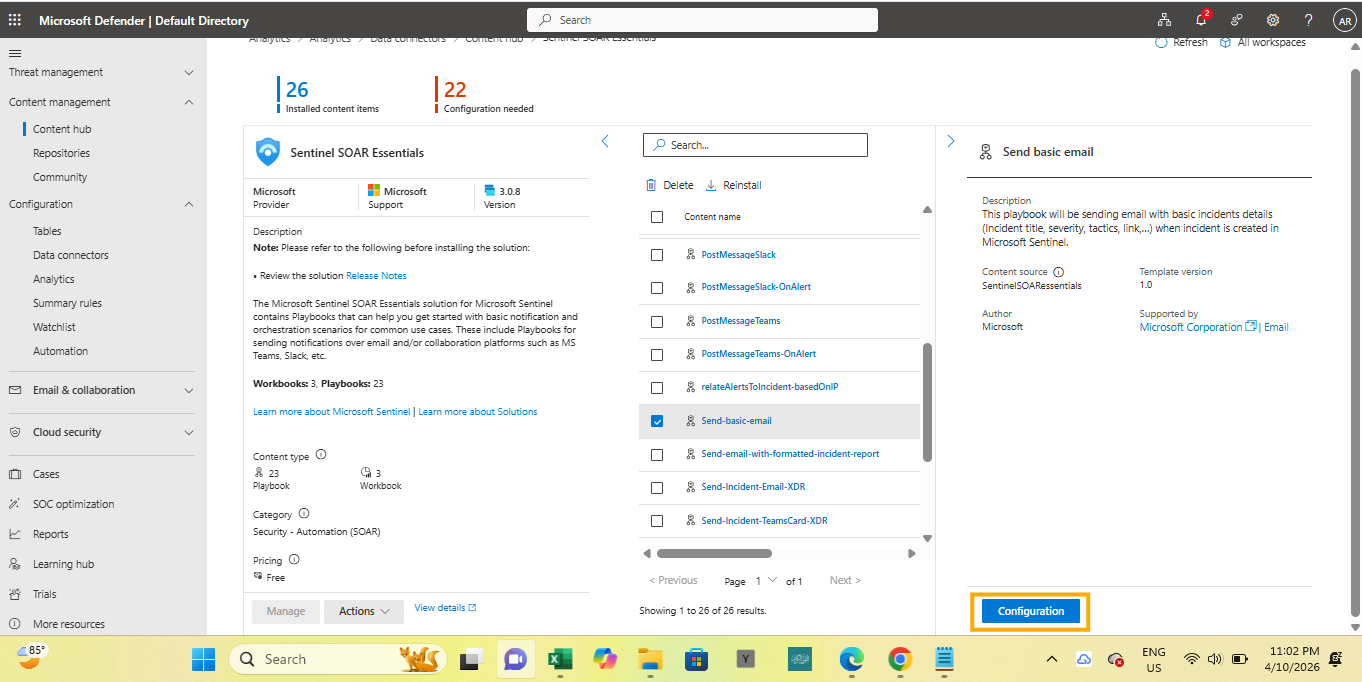Screen dimensions: 1362x682
Task: Open the AR account avatar
Action: [1343, 20]
